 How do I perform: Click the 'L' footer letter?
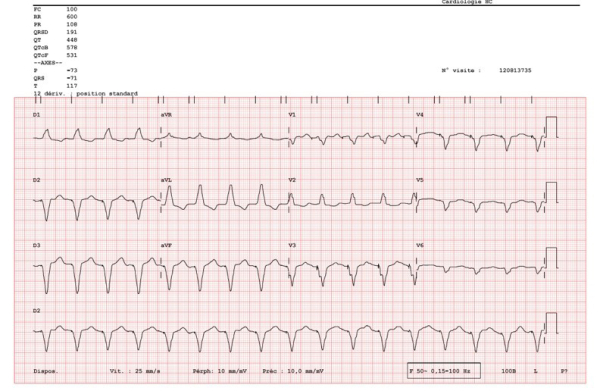(536, 371)
